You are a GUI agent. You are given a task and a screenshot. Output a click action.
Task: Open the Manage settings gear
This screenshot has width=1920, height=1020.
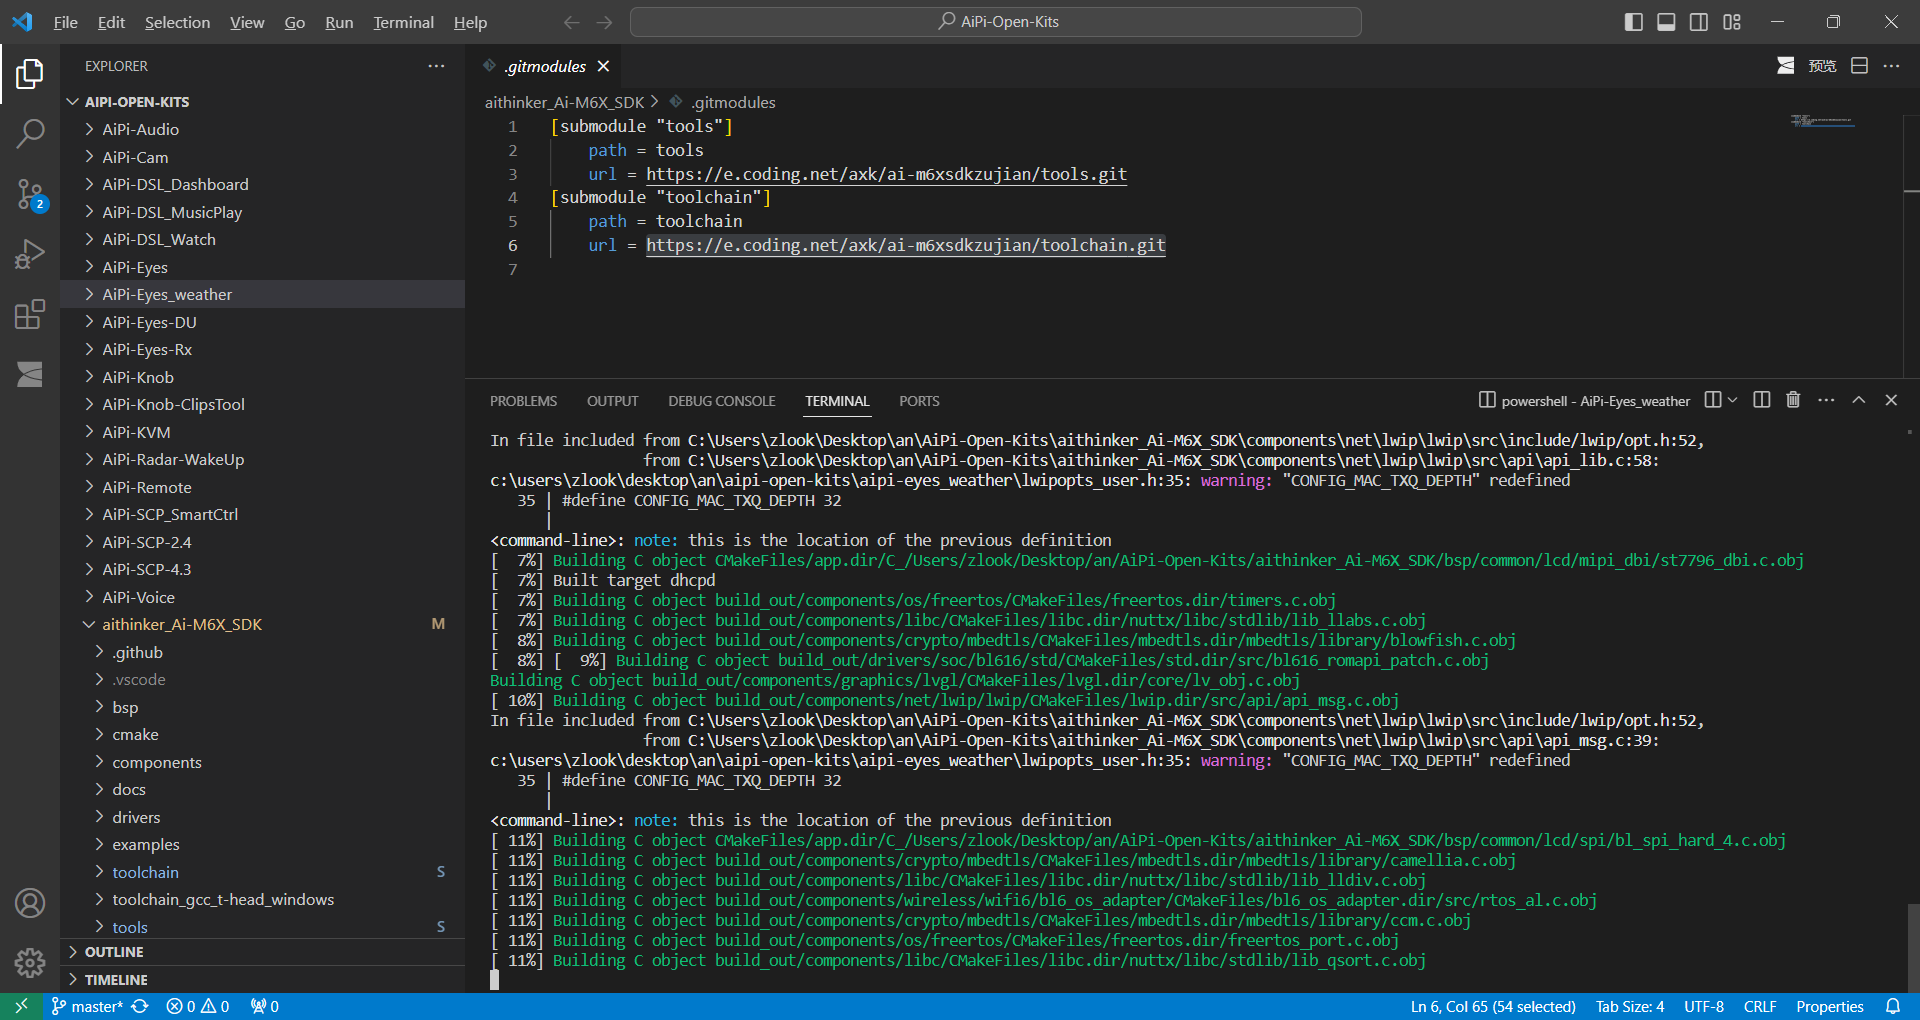30,962
